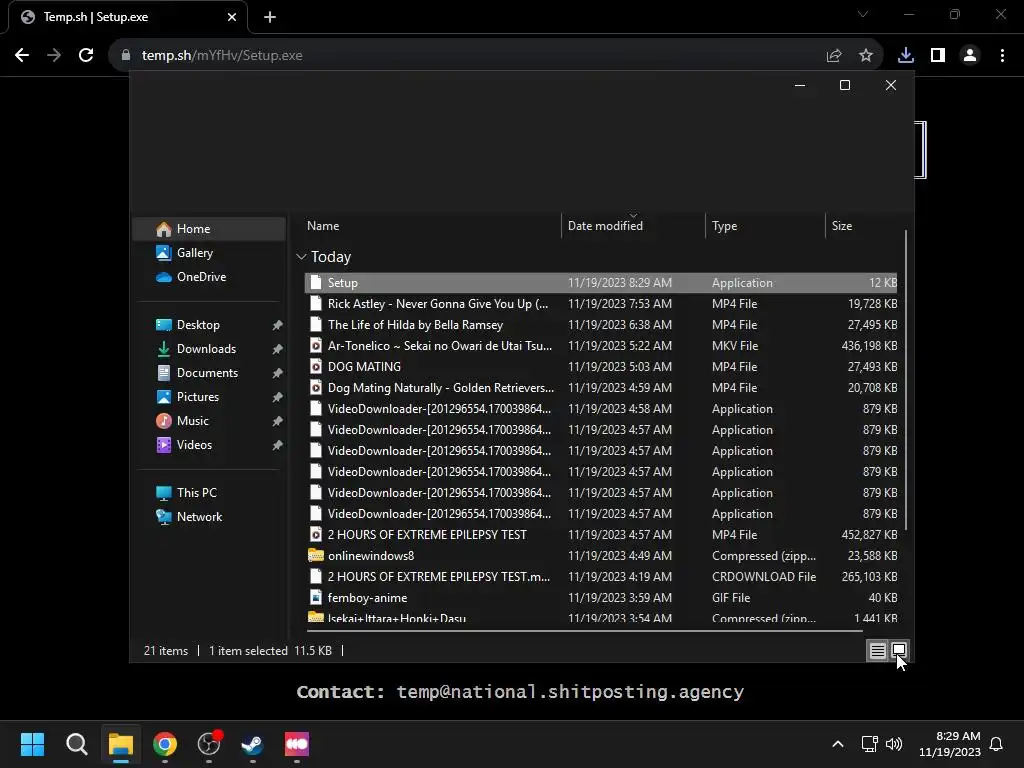Minimize the File Explorer window
1024x768 pixels.
pyautogui.click(x=799, y=85)
